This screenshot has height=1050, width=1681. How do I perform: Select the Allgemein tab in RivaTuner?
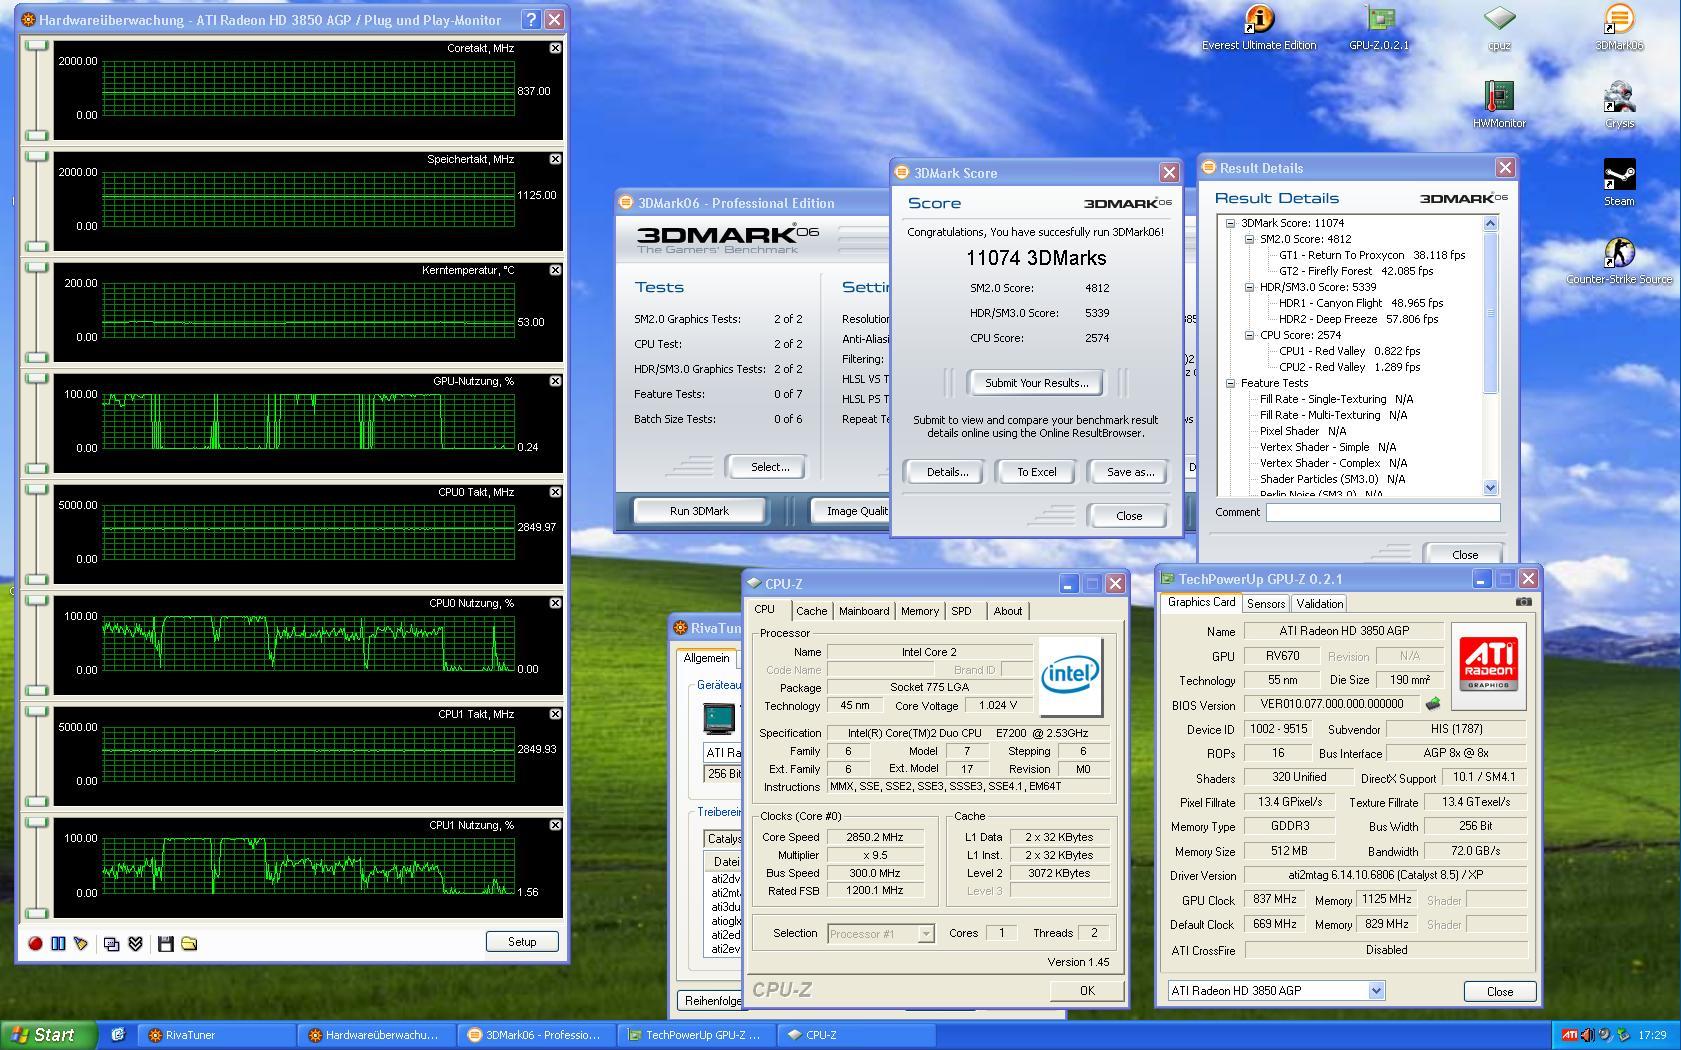(x=706, y=658)
